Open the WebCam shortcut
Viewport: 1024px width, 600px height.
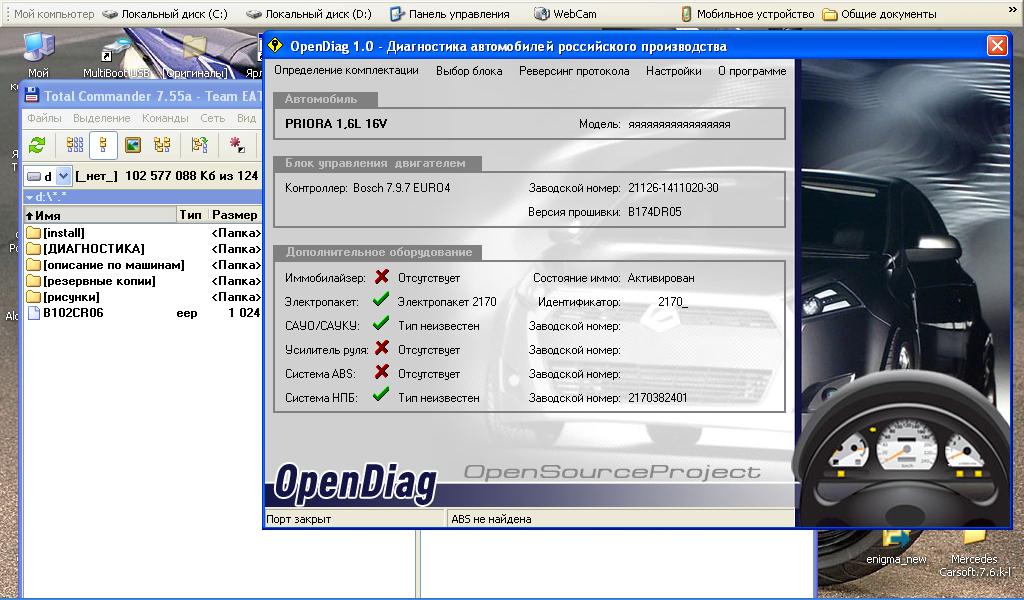566,14
